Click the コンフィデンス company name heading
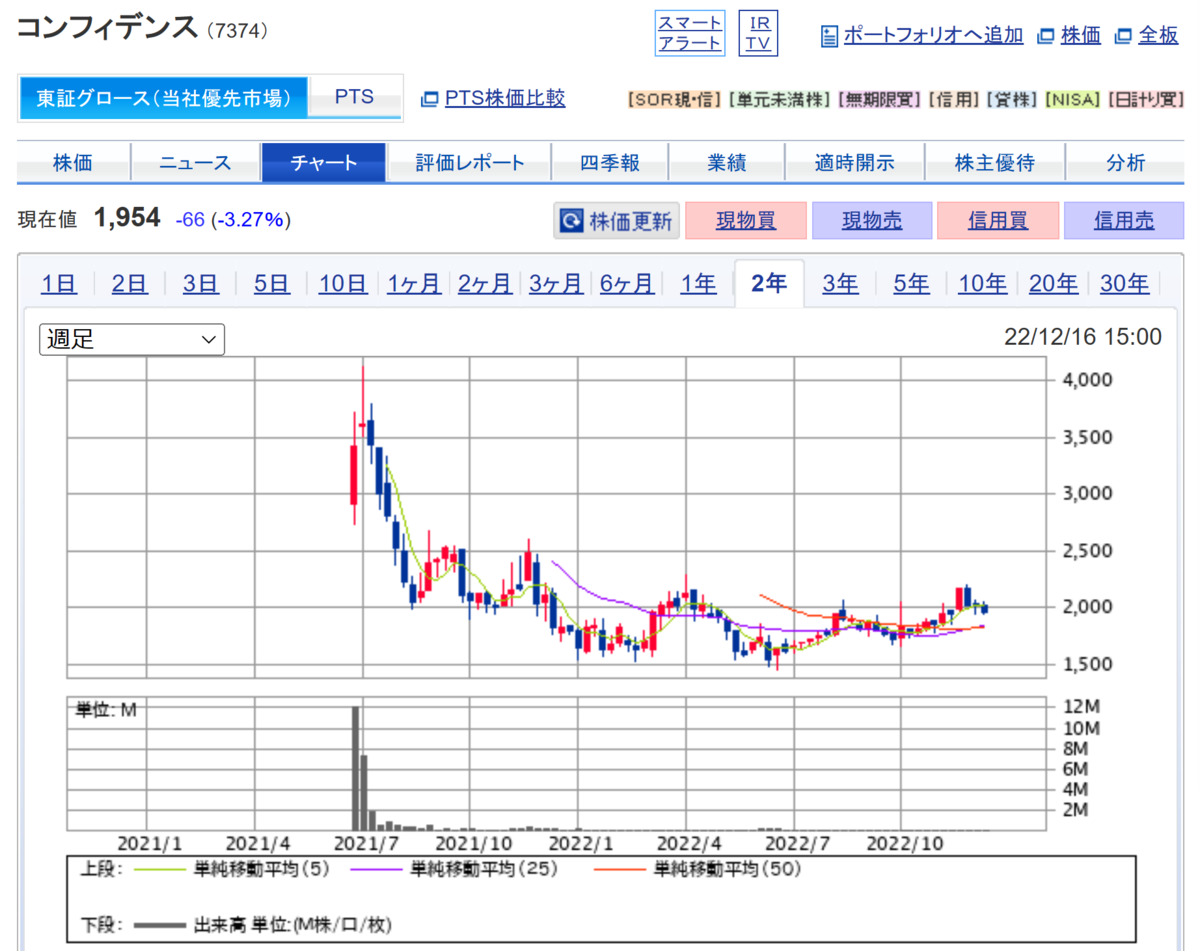This screenshot has width=1200, height=951. (x=108, y=28)
